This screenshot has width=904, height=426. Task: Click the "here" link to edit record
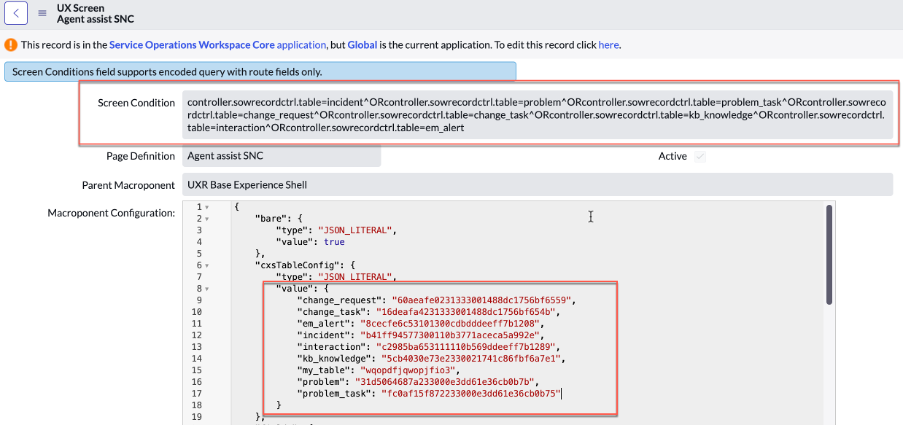point(608,44)
